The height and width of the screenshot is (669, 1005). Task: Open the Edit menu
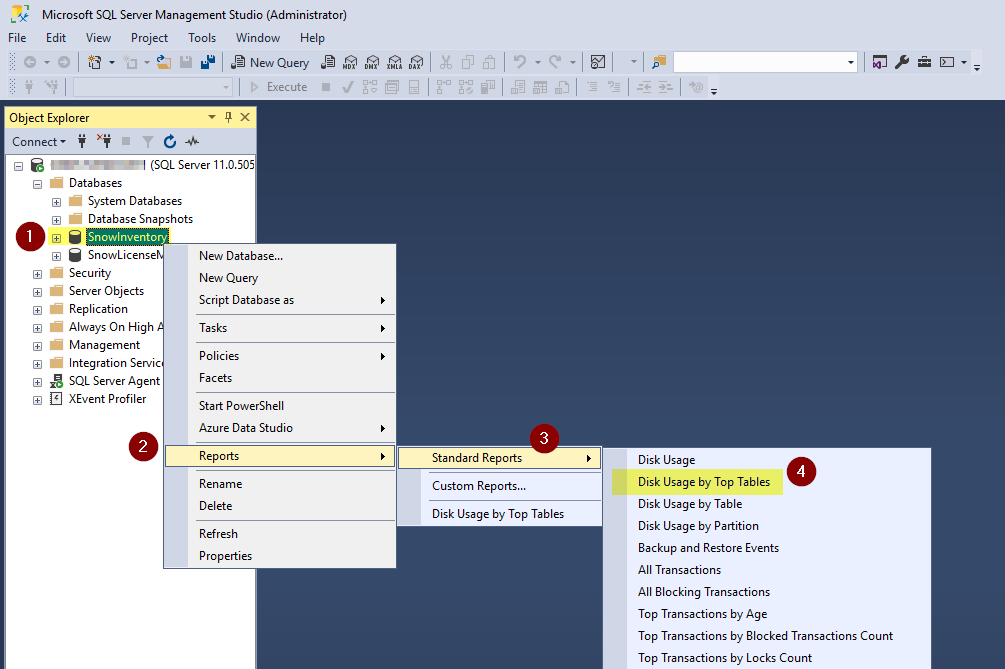point(56,38)
